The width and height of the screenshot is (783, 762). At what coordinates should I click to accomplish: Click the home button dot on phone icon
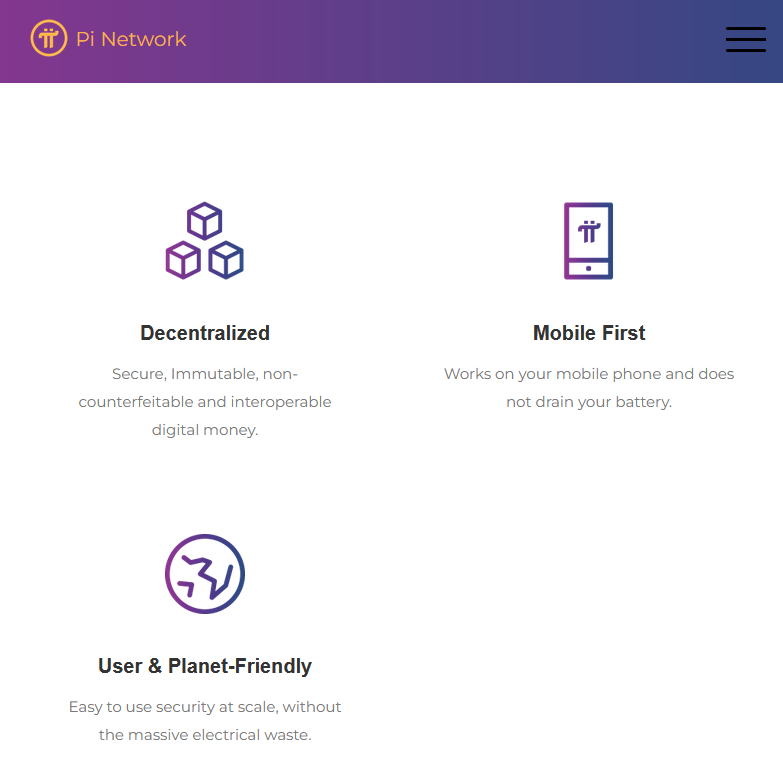588,269
